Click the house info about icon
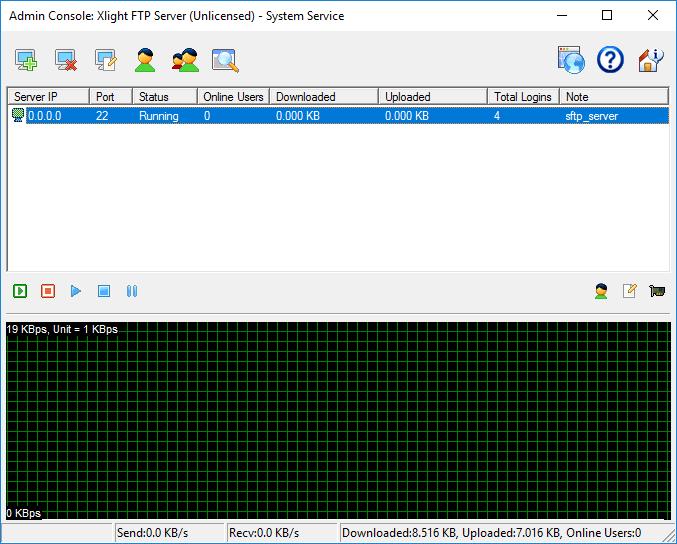This screenshot has width=677, height=544. click(x=651, y=60)
